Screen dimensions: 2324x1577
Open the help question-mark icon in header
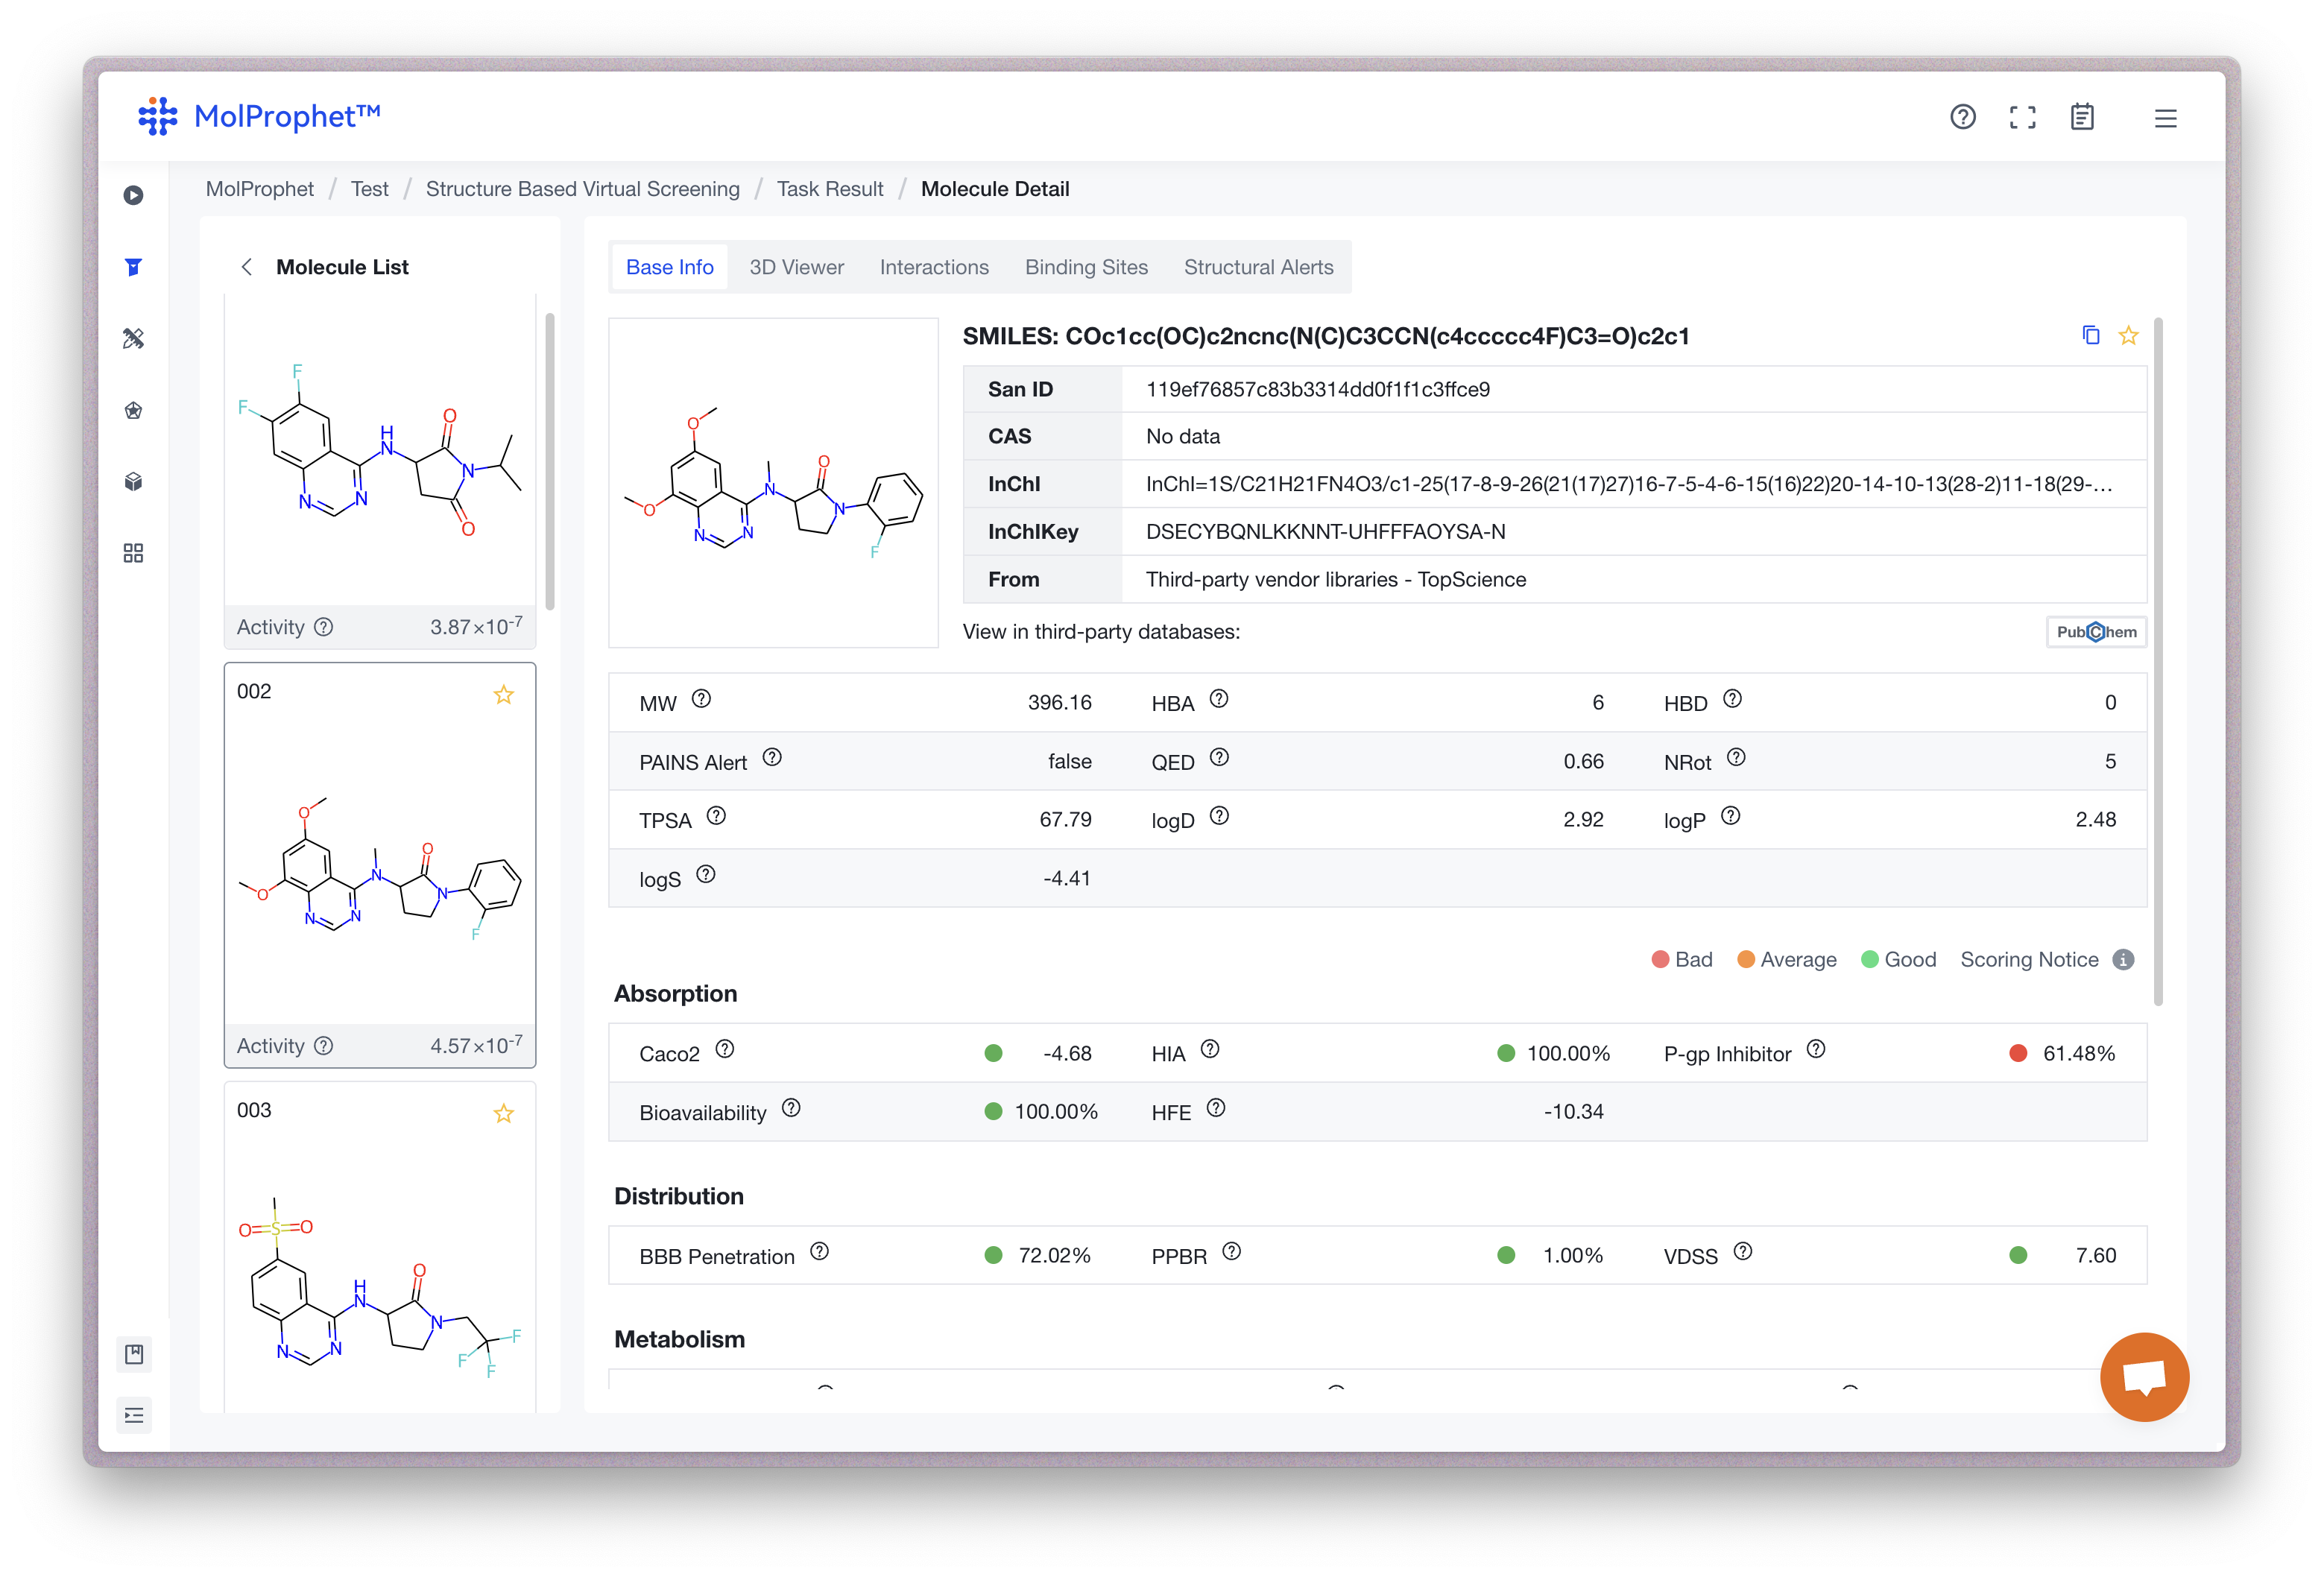[x=1962, y=117]
